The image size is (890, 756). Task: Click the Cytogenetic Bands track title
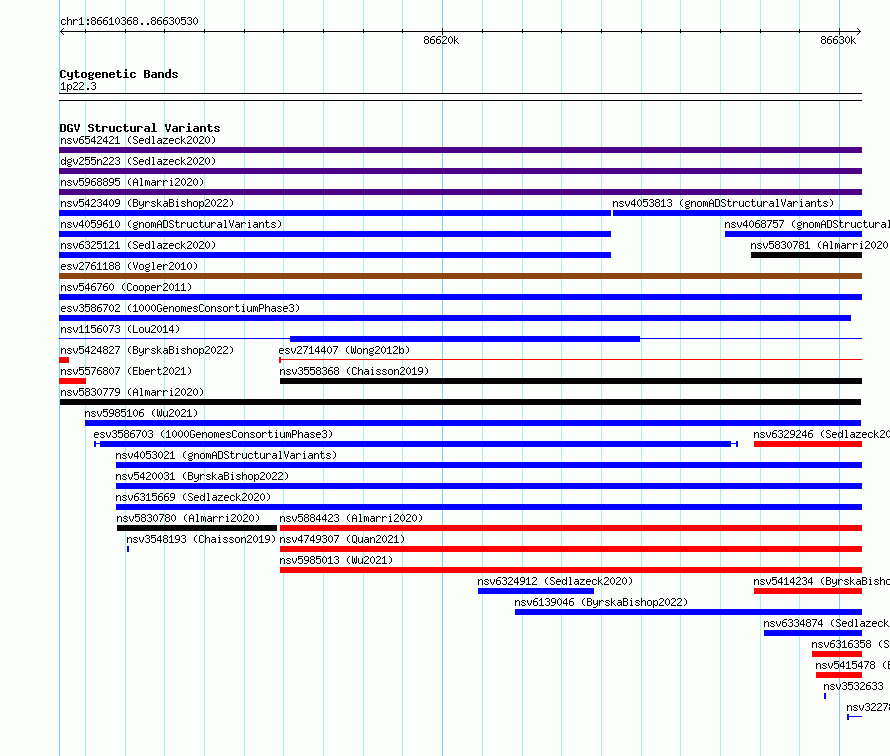(119, 74)
